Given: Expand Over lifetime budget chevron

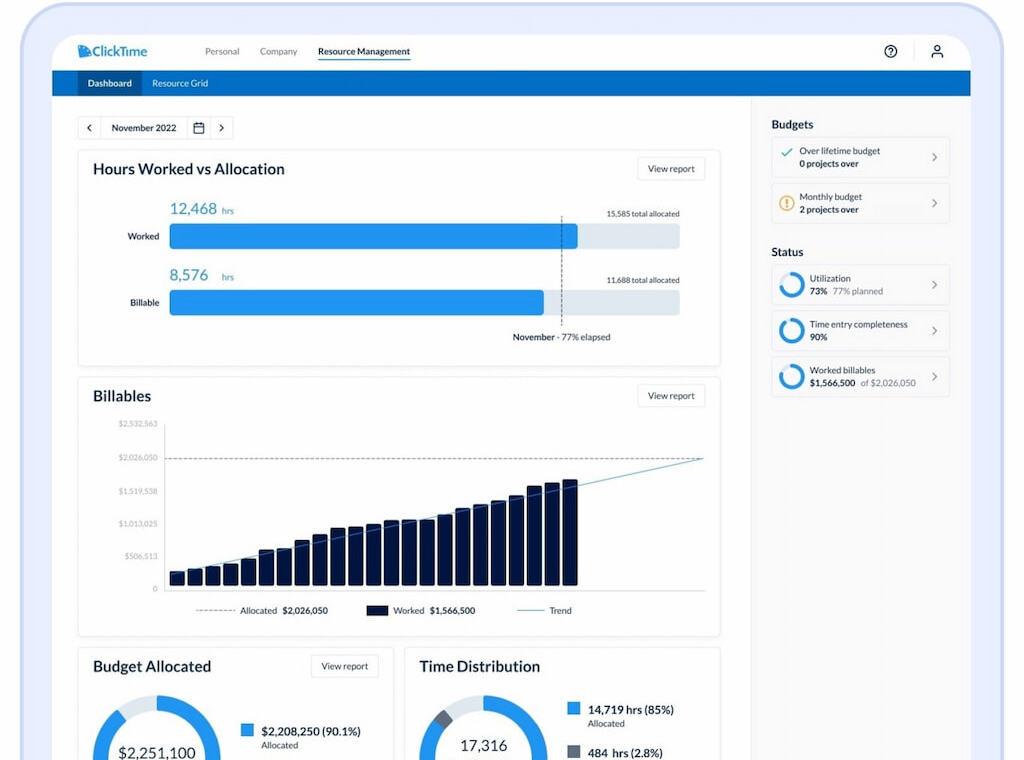Looking at the screenshot, I should click(935, 157).
